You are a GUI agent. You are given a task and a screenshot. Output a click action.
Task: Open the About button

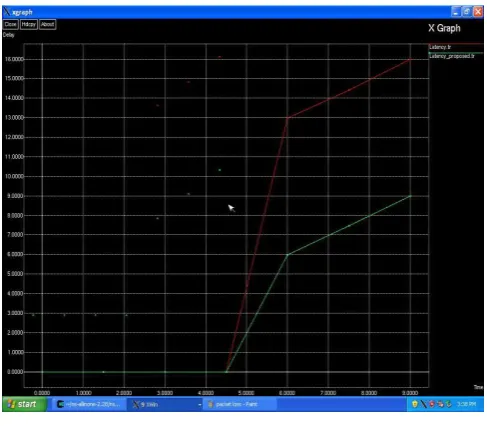pos(47,24)
